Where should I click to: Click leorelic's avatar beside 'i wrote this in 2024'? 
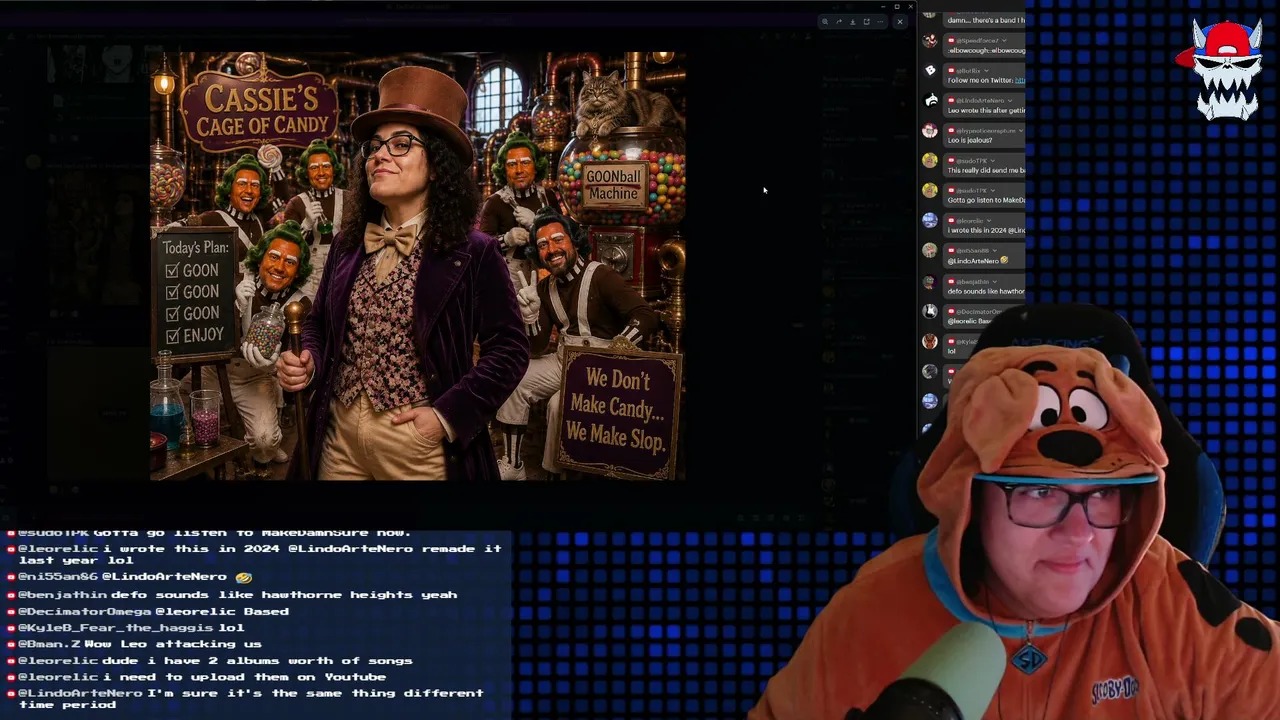[x=930, y=221]
